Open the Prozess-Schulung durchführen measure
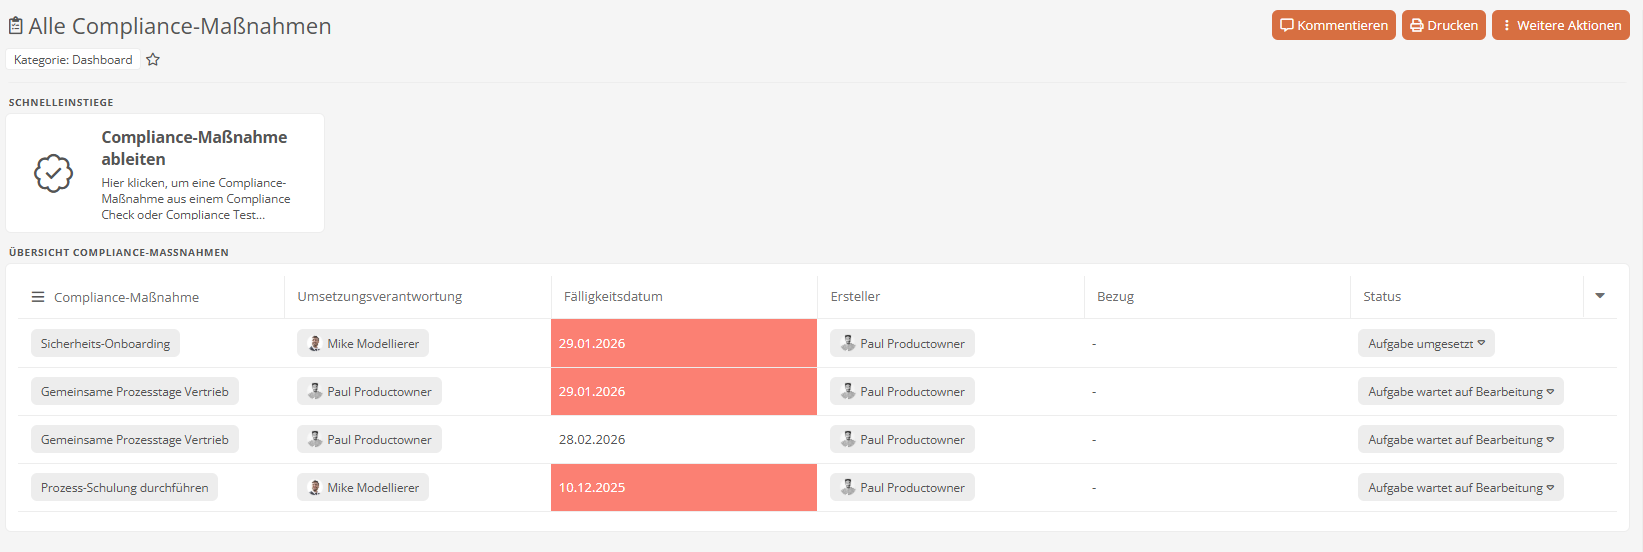This screenshot has height=552, width=1643. click(124, 488)
